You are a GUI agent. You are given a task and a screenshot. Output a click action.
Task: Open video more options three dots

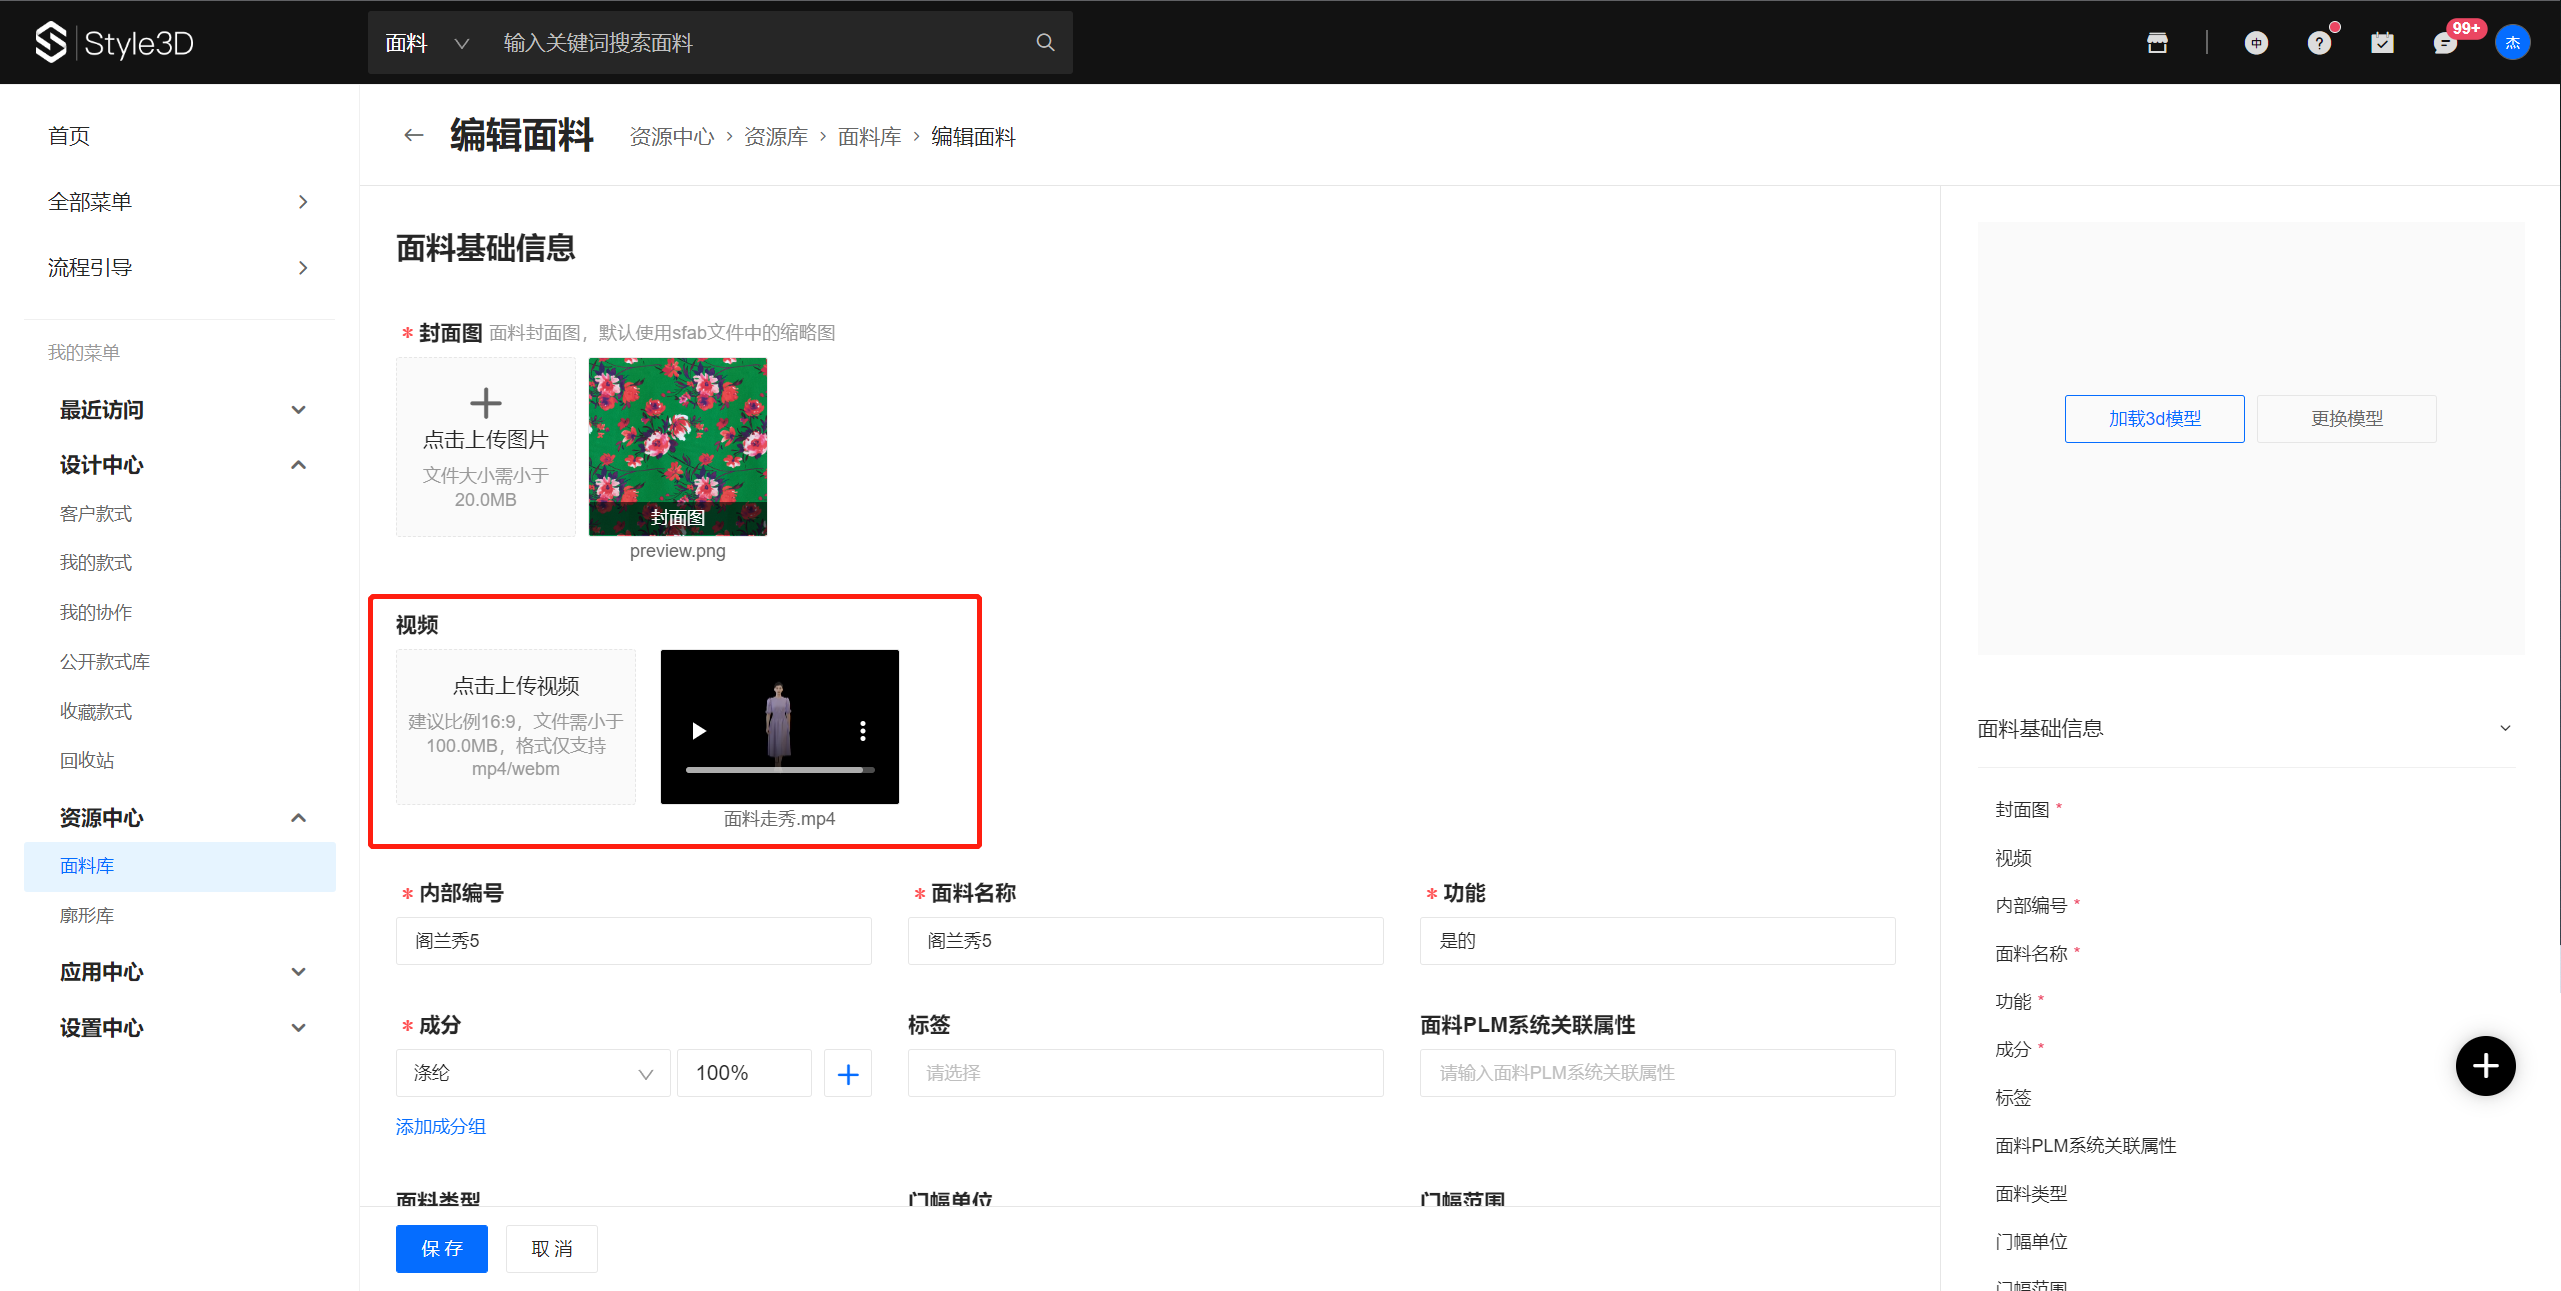click(863, 731)
